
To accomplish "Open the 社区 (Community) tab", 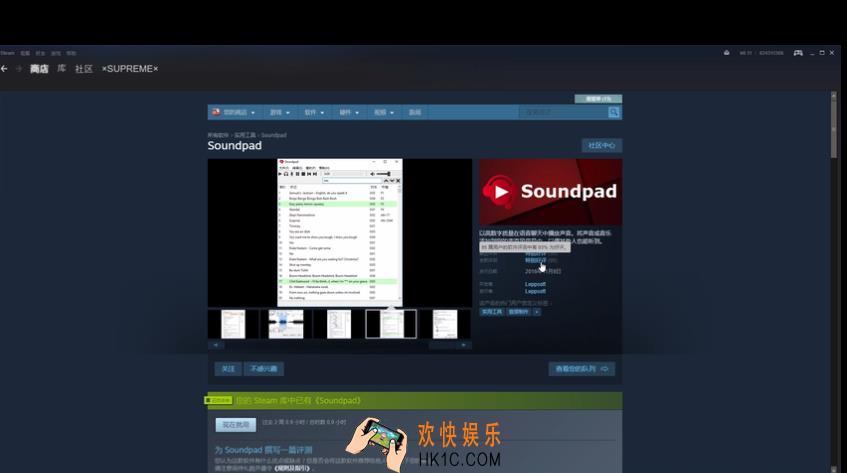I will (84, 69).
